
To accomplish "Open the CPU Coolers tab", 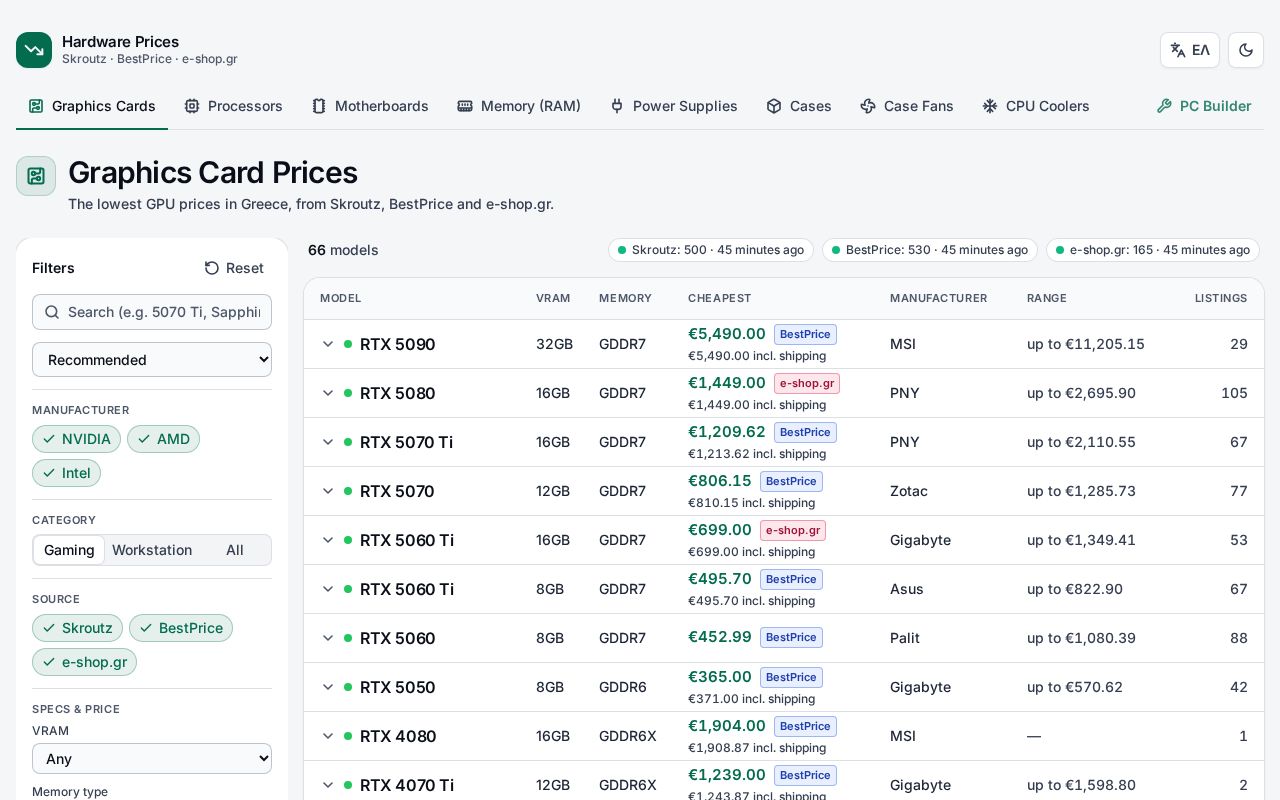I will click(1036, 106).
